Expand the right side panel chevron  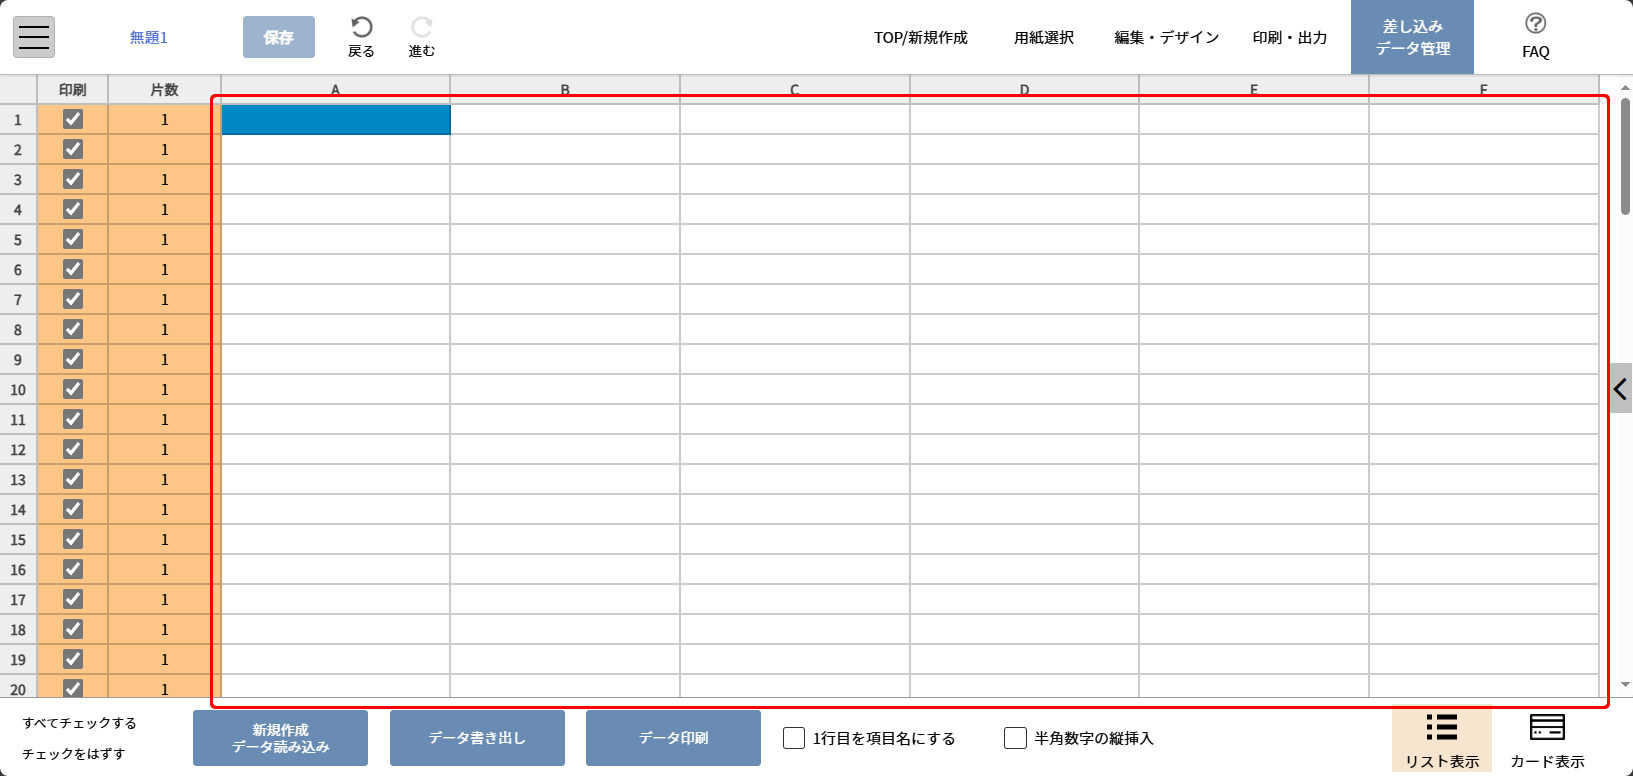click(1620, 389)
